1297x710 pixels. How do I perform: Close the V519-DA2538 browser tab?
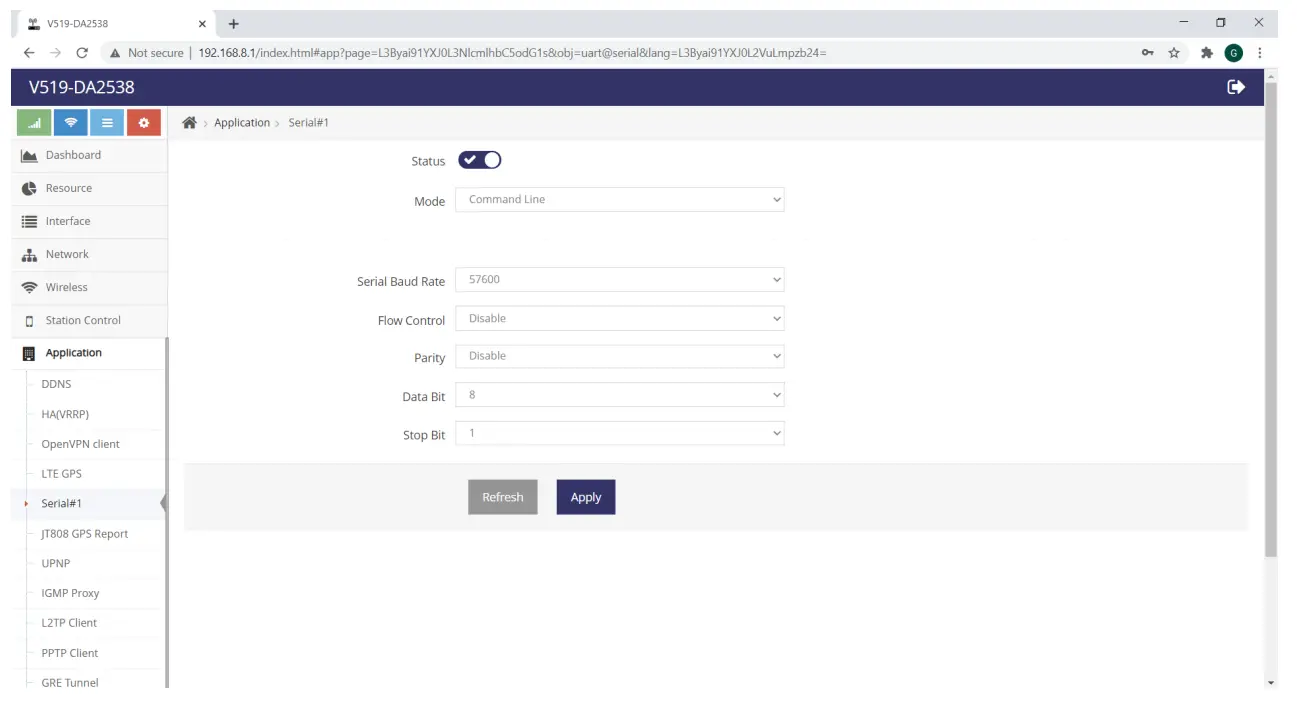(202, 23)
